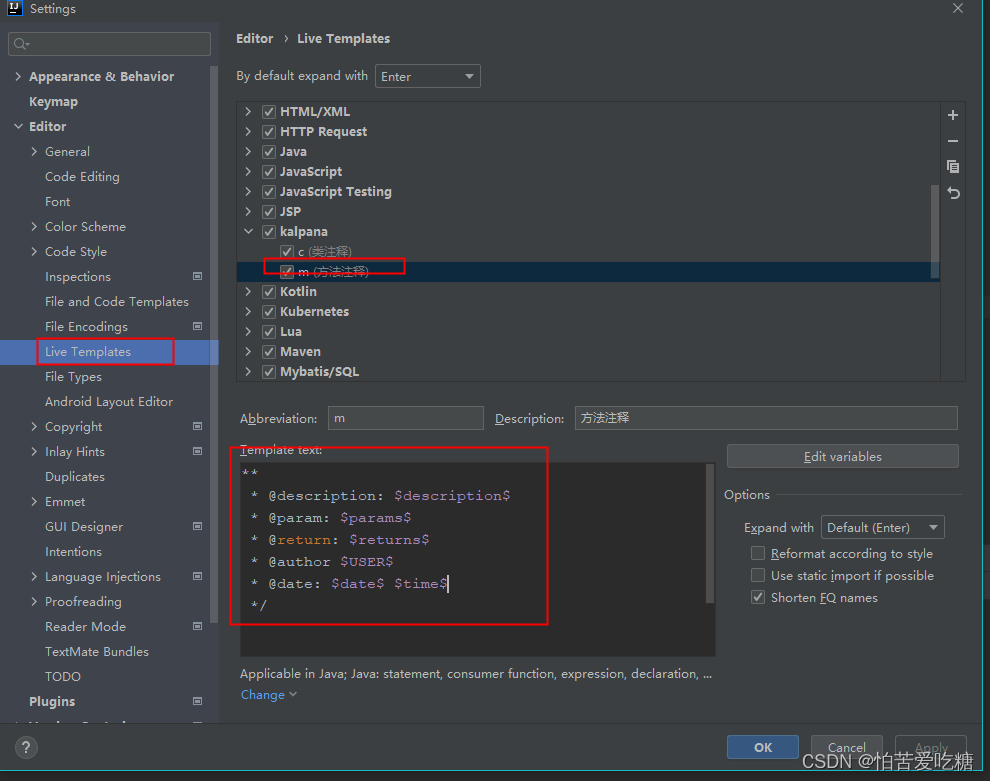
Task: Uncheck the Java template group
Action: coord(269,152)
